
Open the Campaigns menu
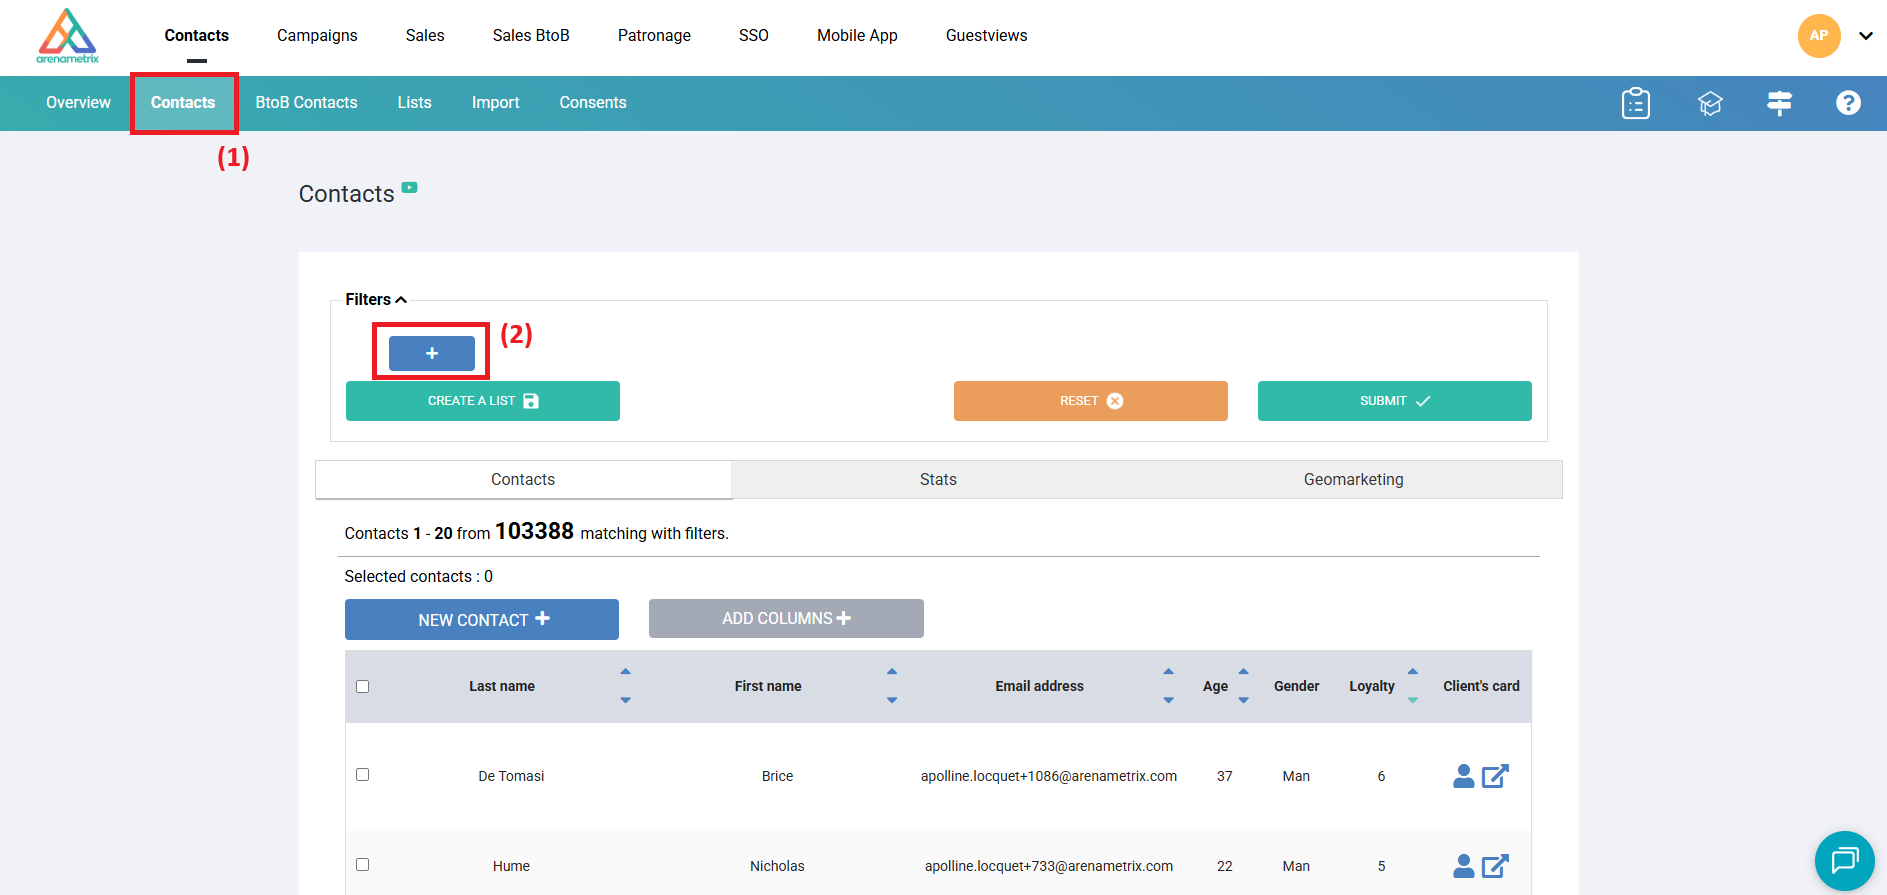tap(317, 36)
